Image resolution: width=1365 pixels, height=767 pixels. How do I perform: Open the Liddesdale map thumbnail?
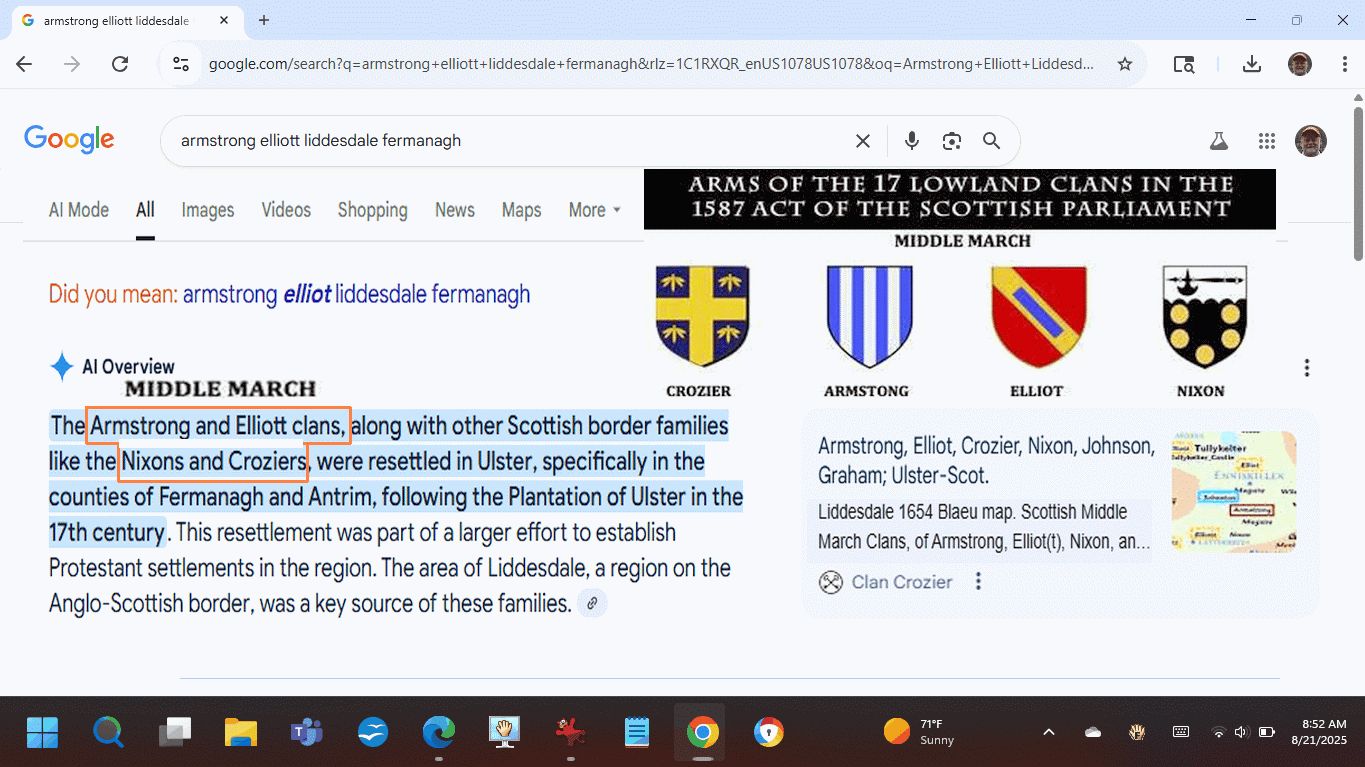coord(1233,492)
